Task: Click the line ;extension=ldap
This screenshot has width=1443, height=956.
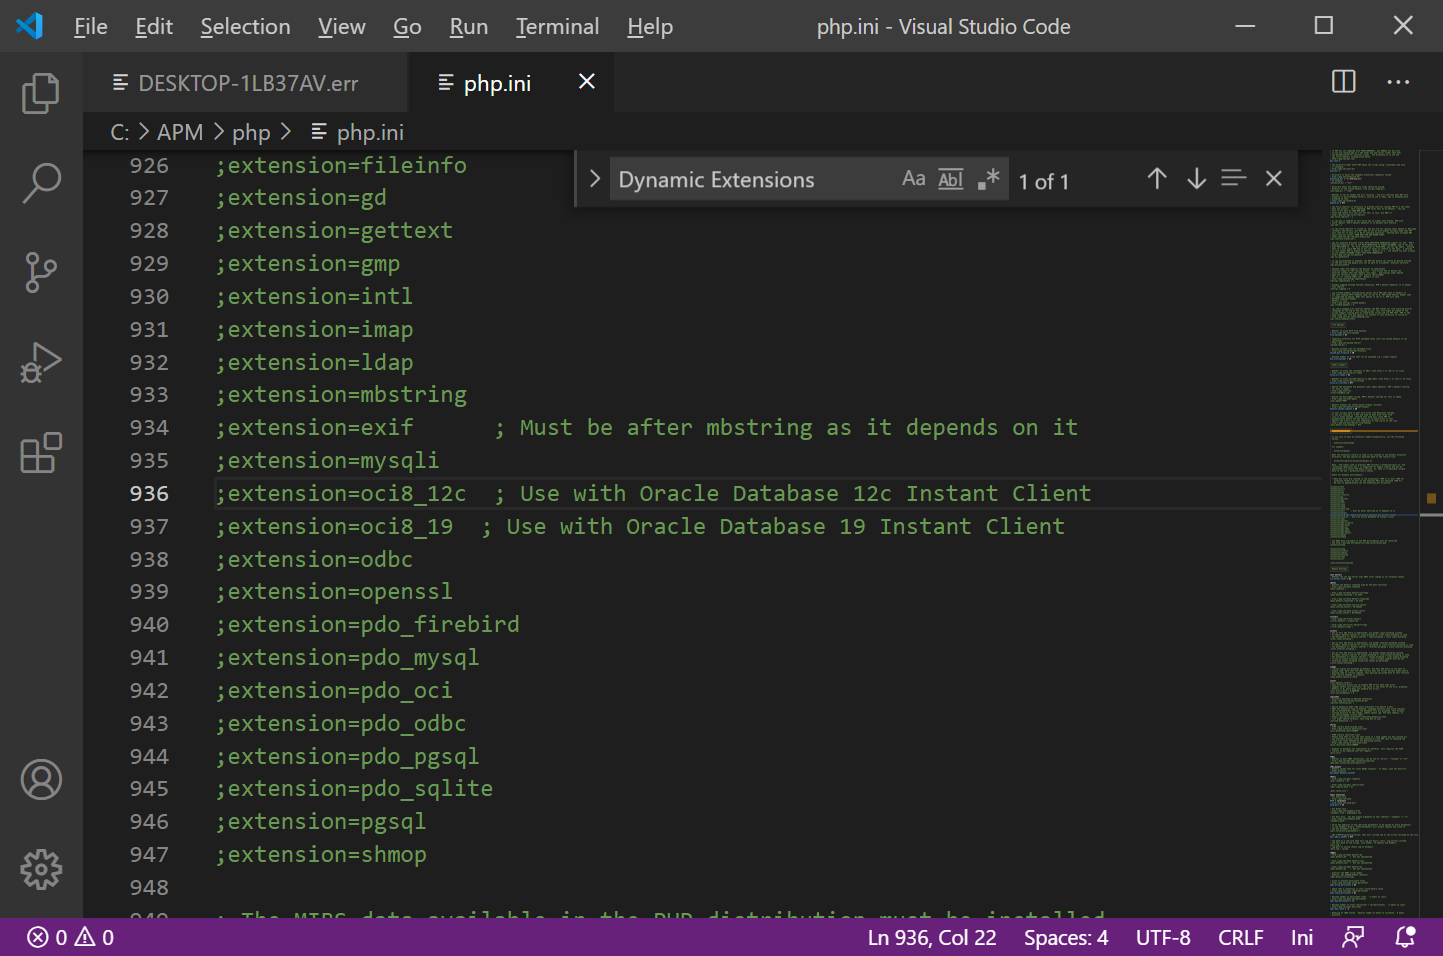Action: click(x=314, y=362)
